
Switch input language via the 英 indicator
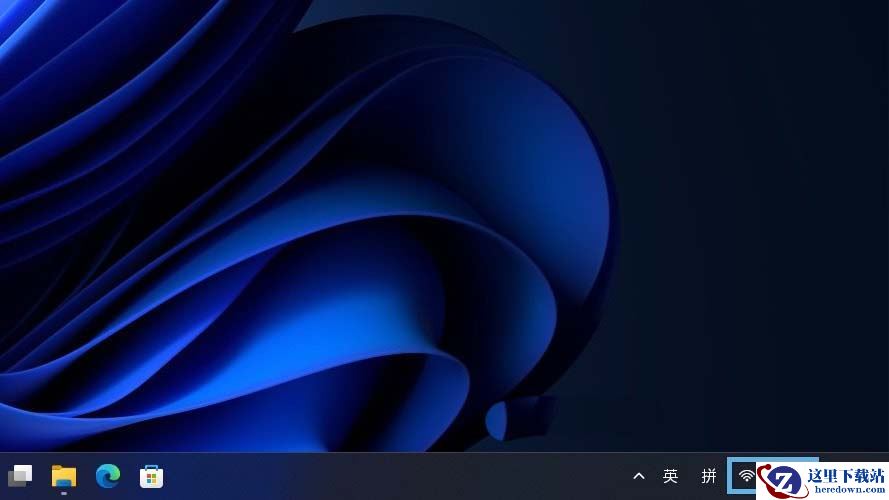click(x=670, y=476)
